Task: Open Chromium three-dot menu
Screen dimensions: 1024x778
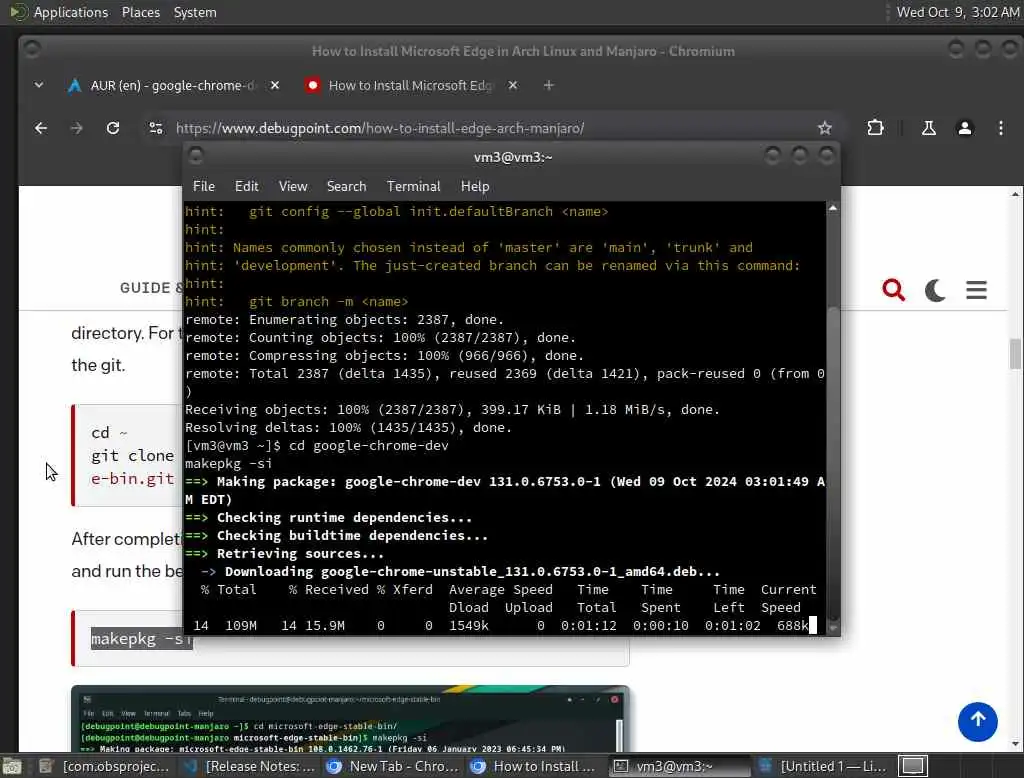Action: pyautogui.click(x=1000, y=128)
